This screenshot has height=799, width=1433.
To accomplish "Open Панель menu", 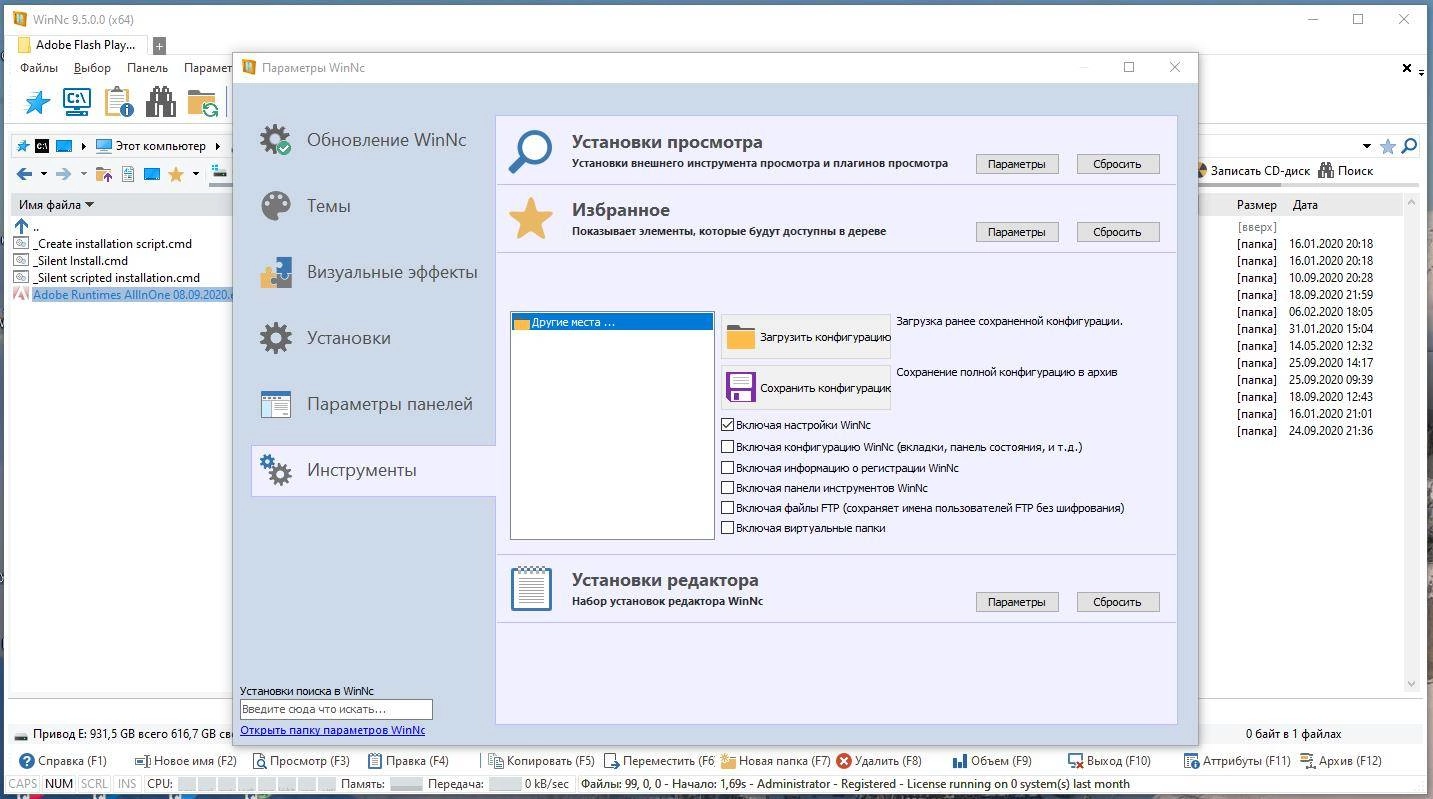I will click(147, 68).
